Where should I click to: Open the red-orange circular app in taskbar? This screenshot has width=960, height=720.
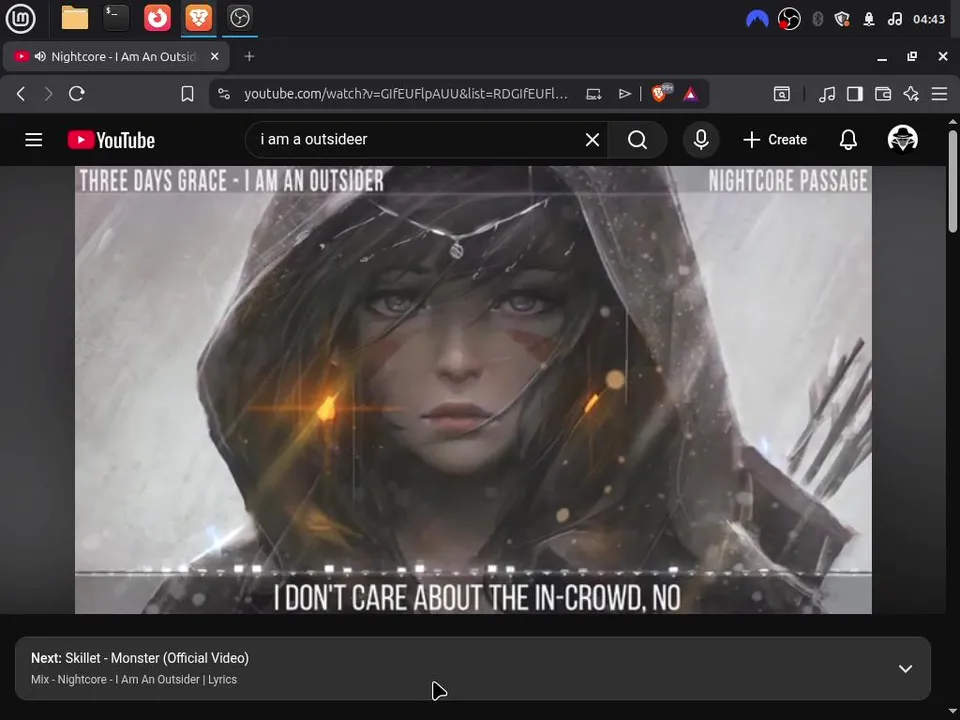[157, 18]
